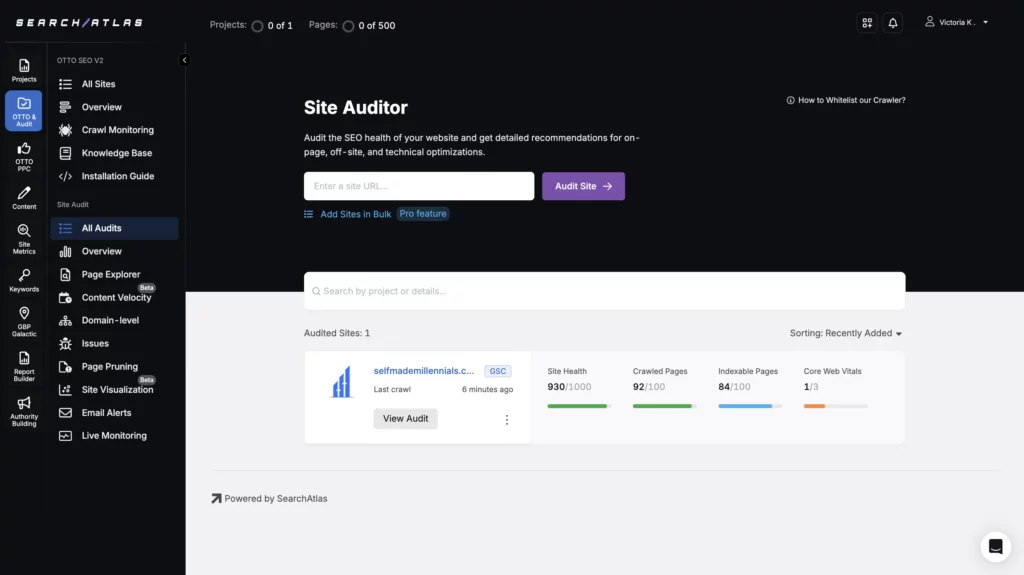The height and width of the screenshot is (575, 1024).
Task: Open the chat support widget icon
Action: 995,546
